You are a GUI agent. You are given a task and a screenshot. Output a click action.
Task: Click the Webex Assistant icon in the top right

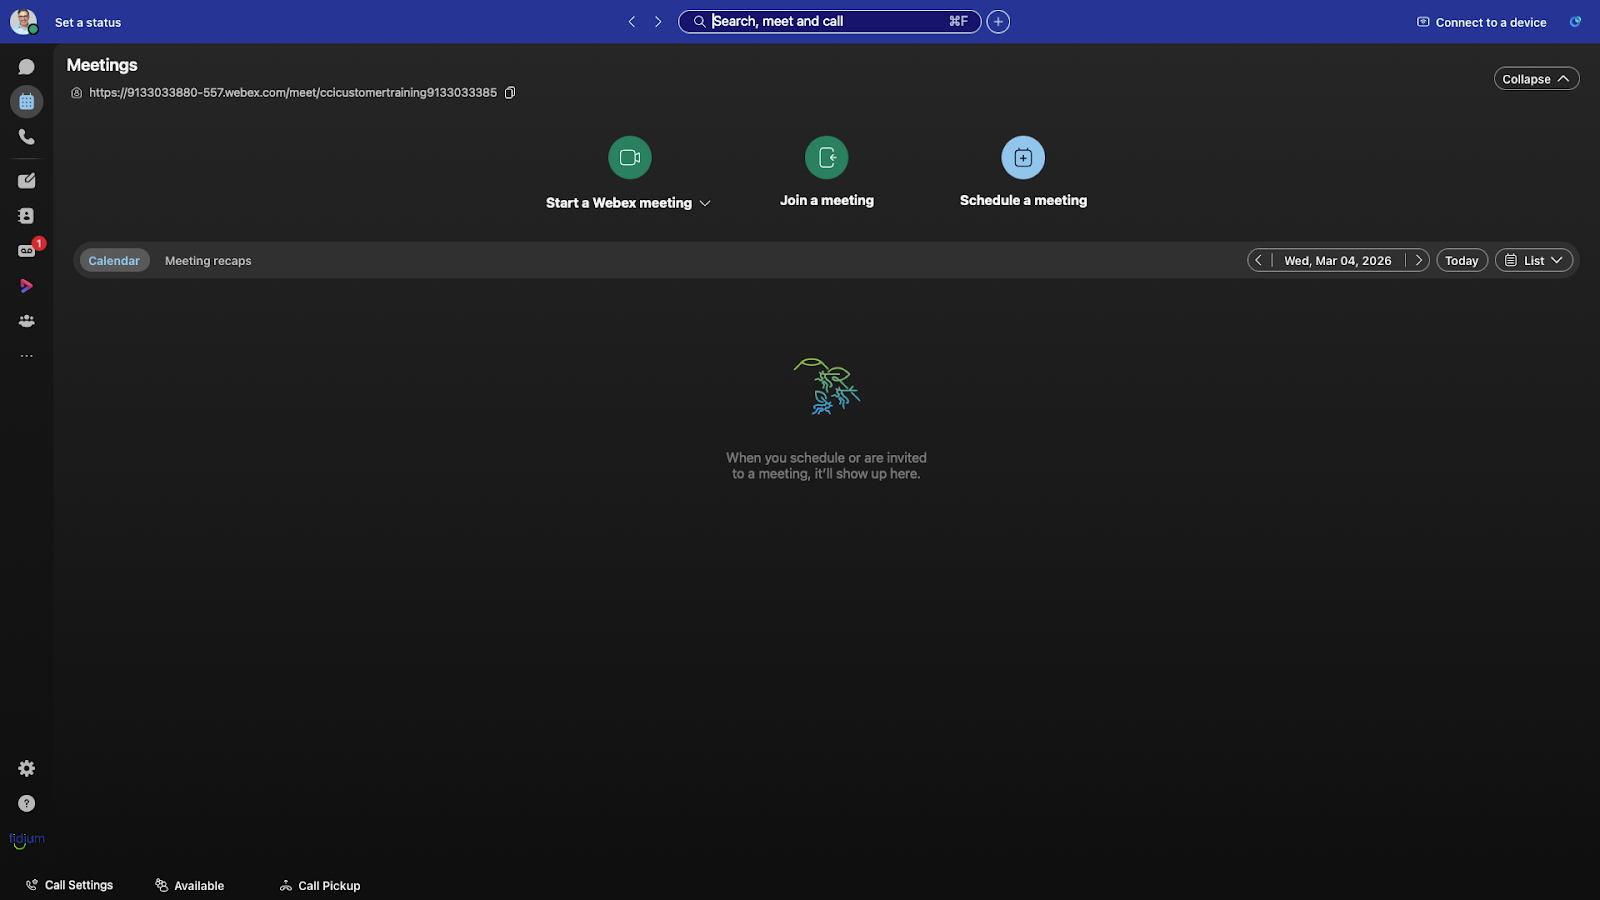[x=1575, y=22]
